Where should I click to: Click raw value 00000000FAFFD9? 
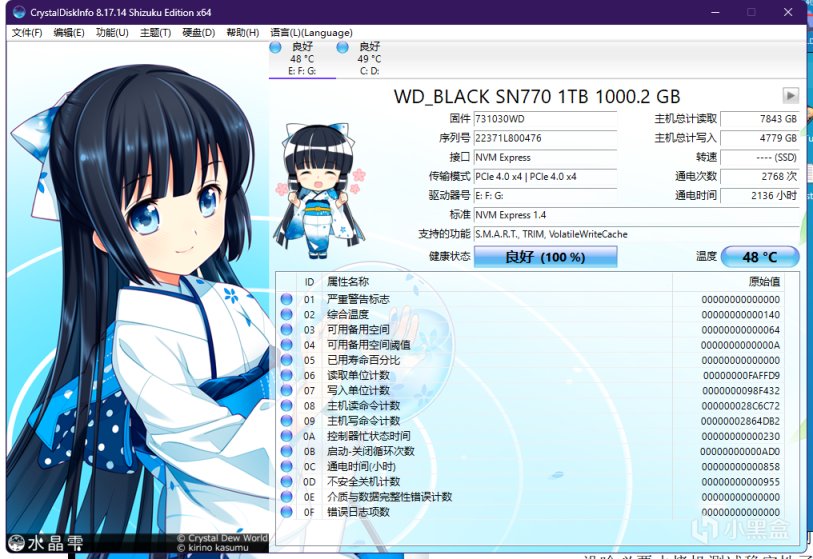[x=741, y=375]
